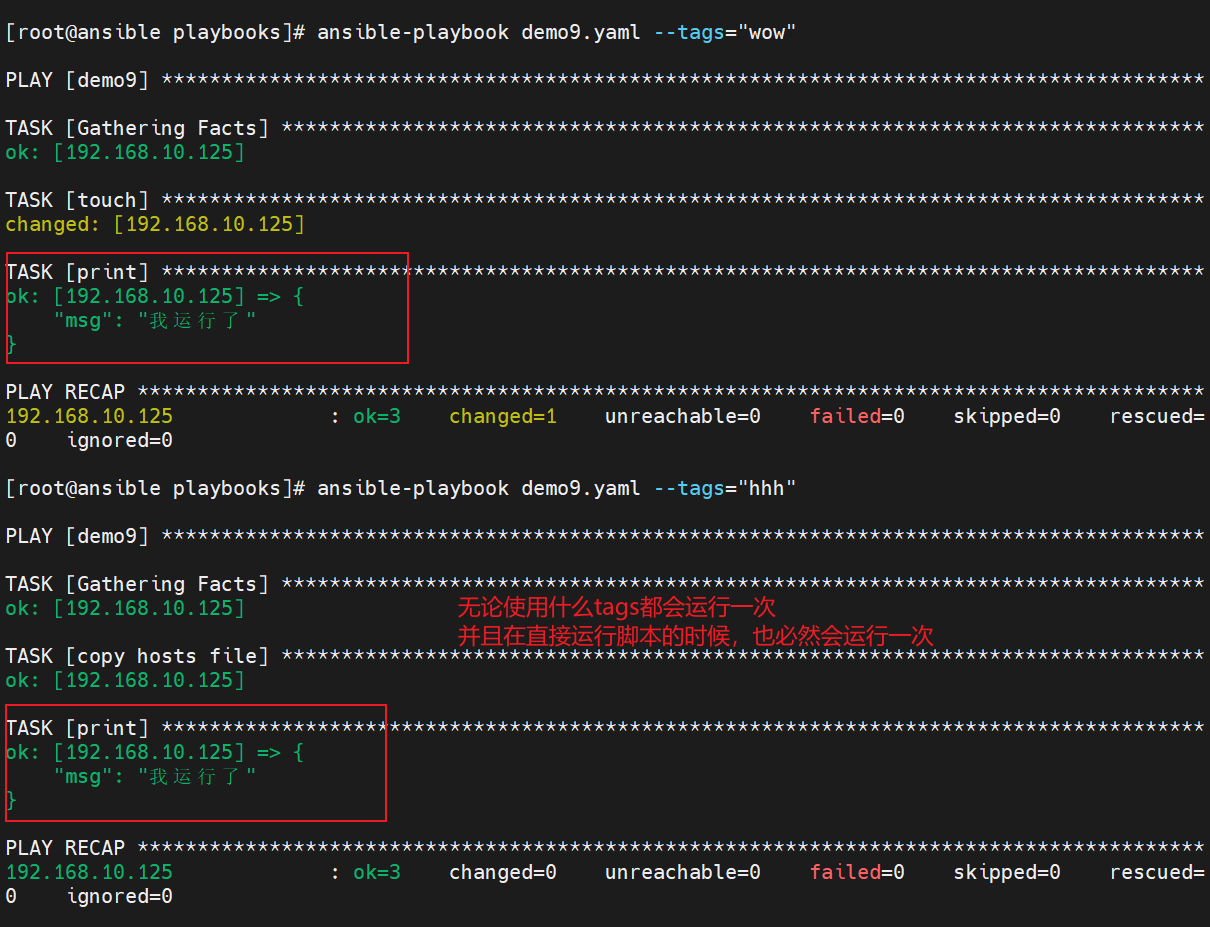Click demo9.yaml in the wow tags command
The image size is (1210, 927).
581,32
